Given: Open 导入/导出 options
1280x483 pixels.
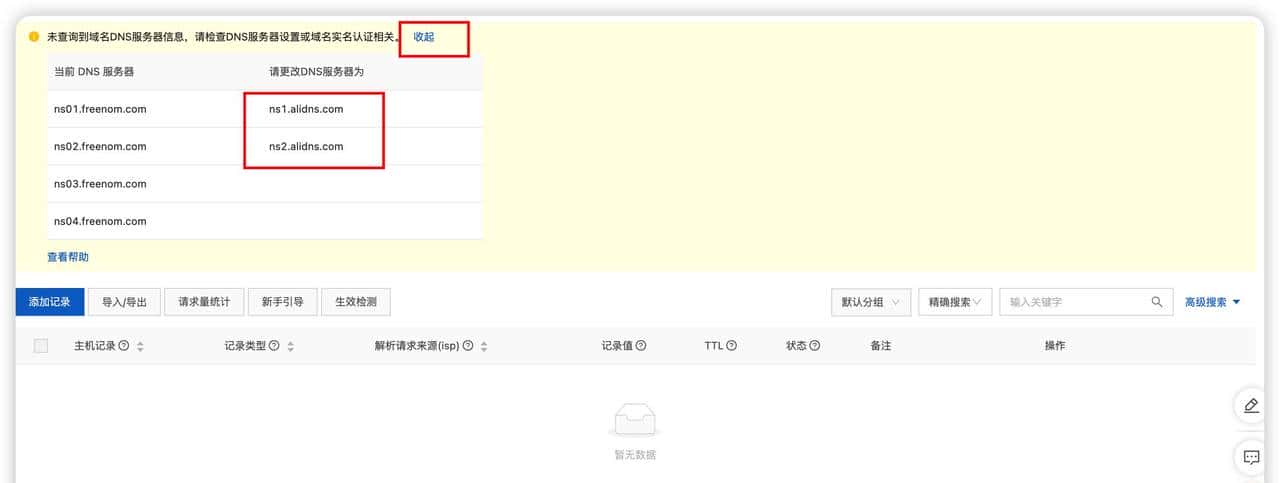Looking at the screenshot, I should (124, 302).
